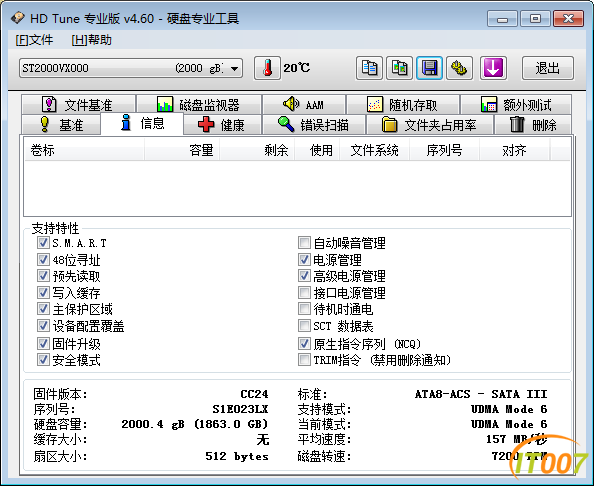594x486 pixels.
Task: Click the 卷标 column header
Action: (84, 150)
